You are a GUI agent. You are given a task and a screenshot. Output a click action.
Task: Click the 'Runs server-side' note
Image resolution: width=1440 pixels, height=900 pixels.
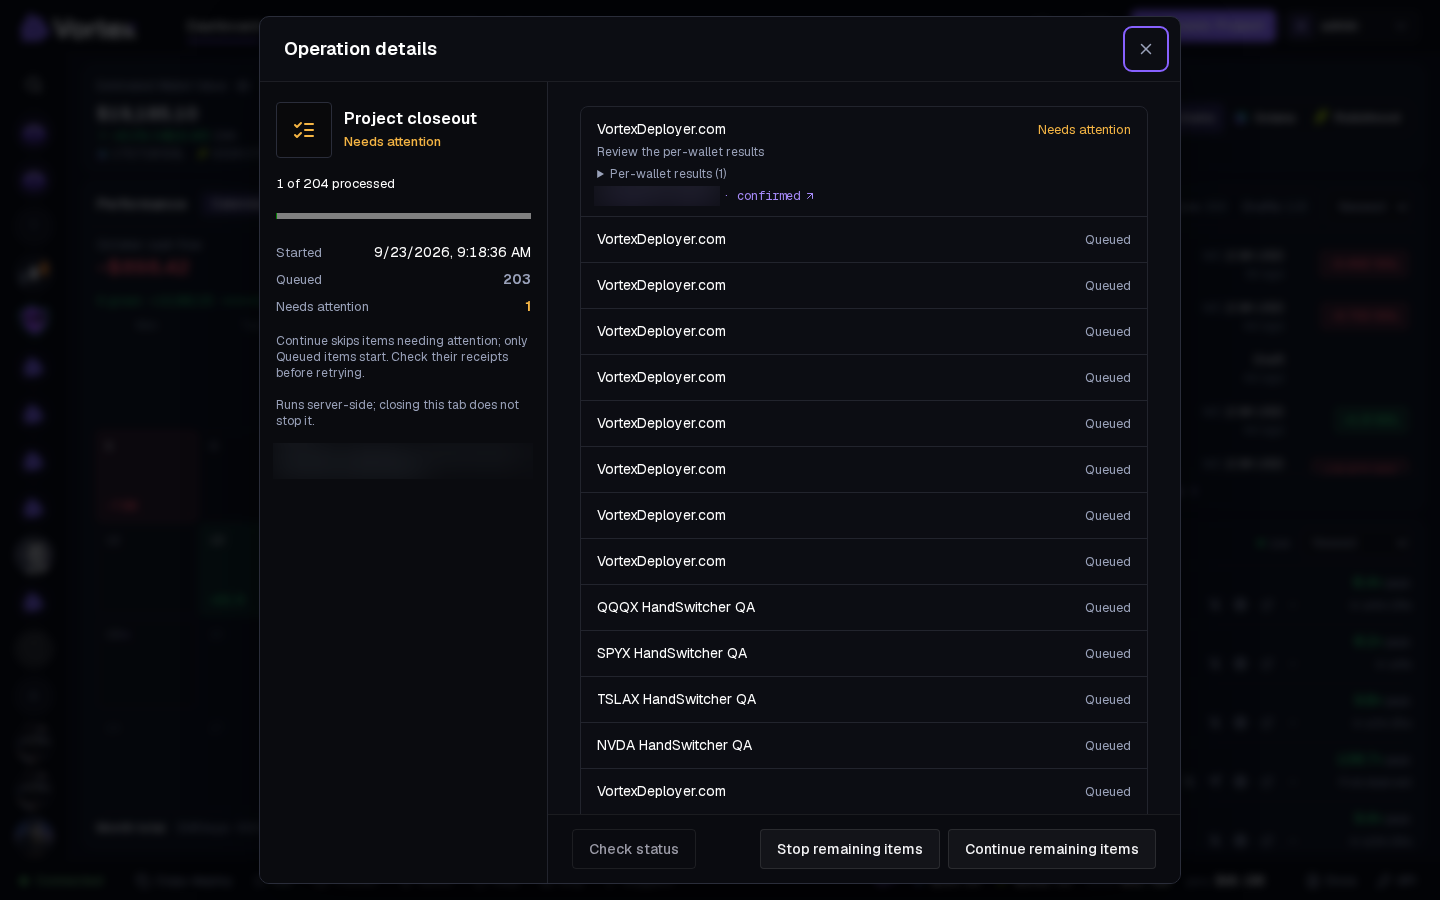pos(398,413)
